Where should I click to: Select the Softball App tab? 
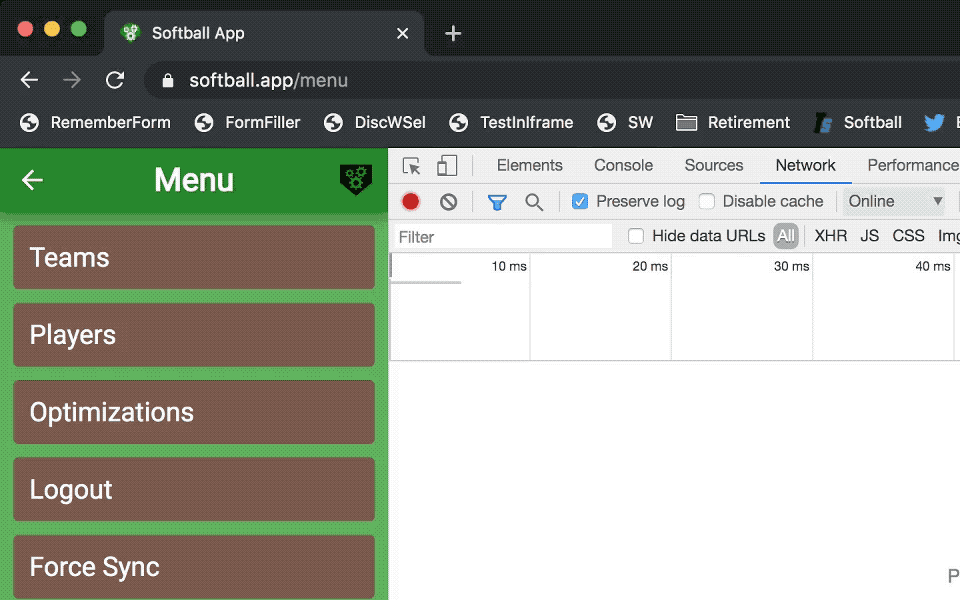pos(264,33)
